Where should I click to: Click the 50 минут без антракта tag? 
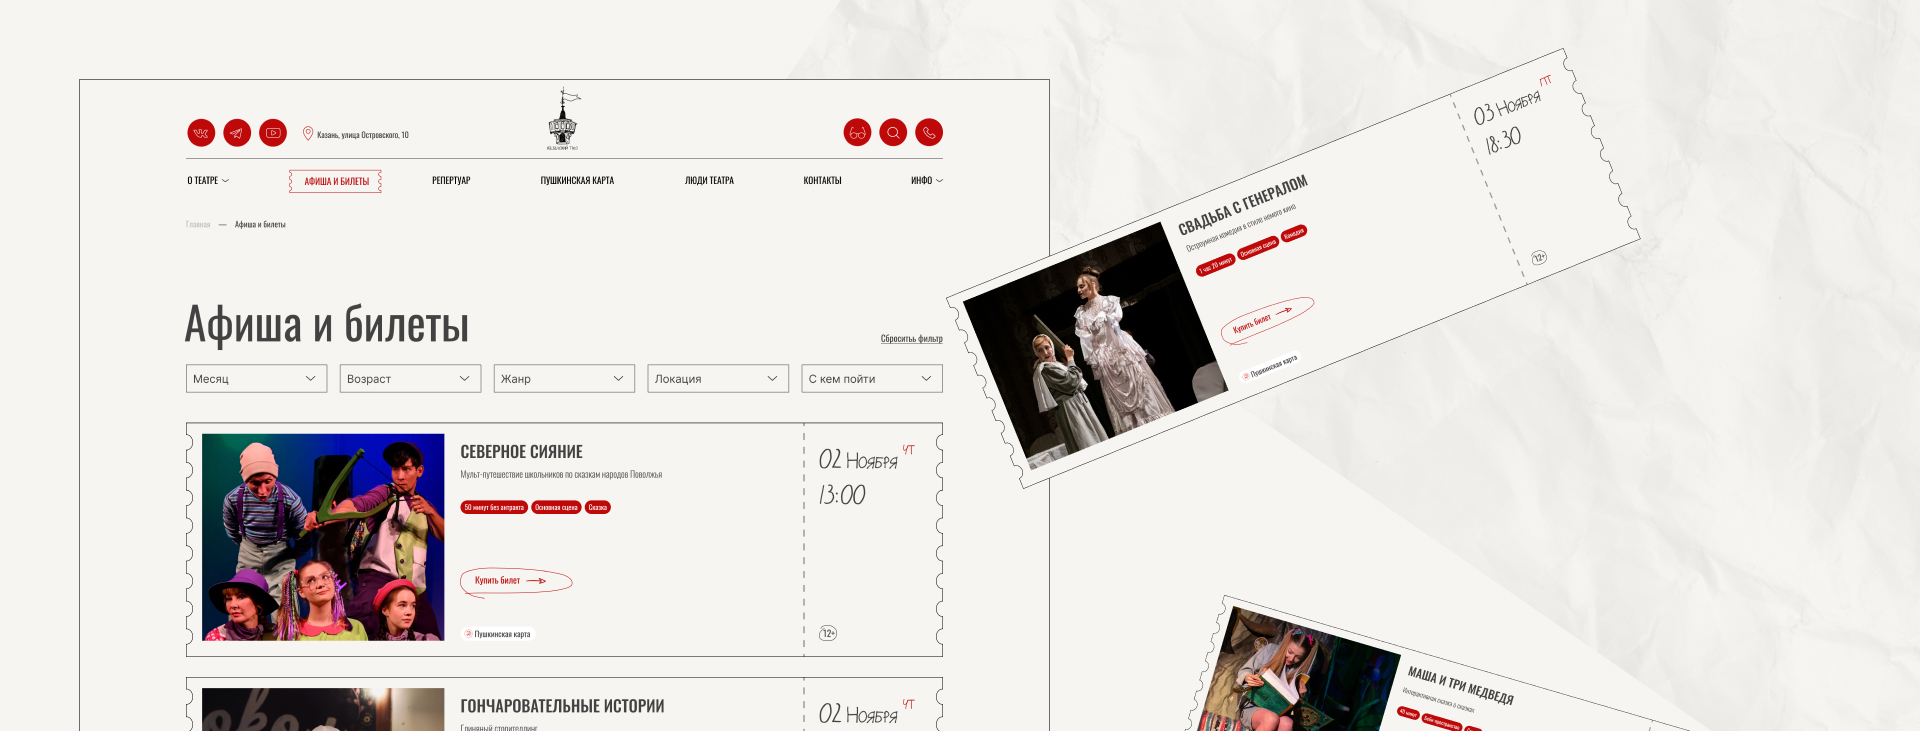tap(494, 507)
